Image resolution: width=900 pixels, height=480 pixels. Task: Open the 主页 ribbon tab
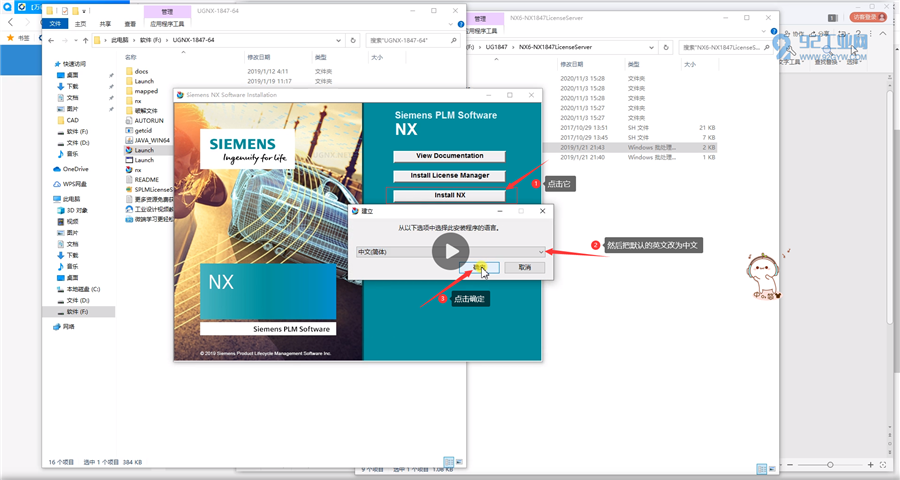(80, 24)
